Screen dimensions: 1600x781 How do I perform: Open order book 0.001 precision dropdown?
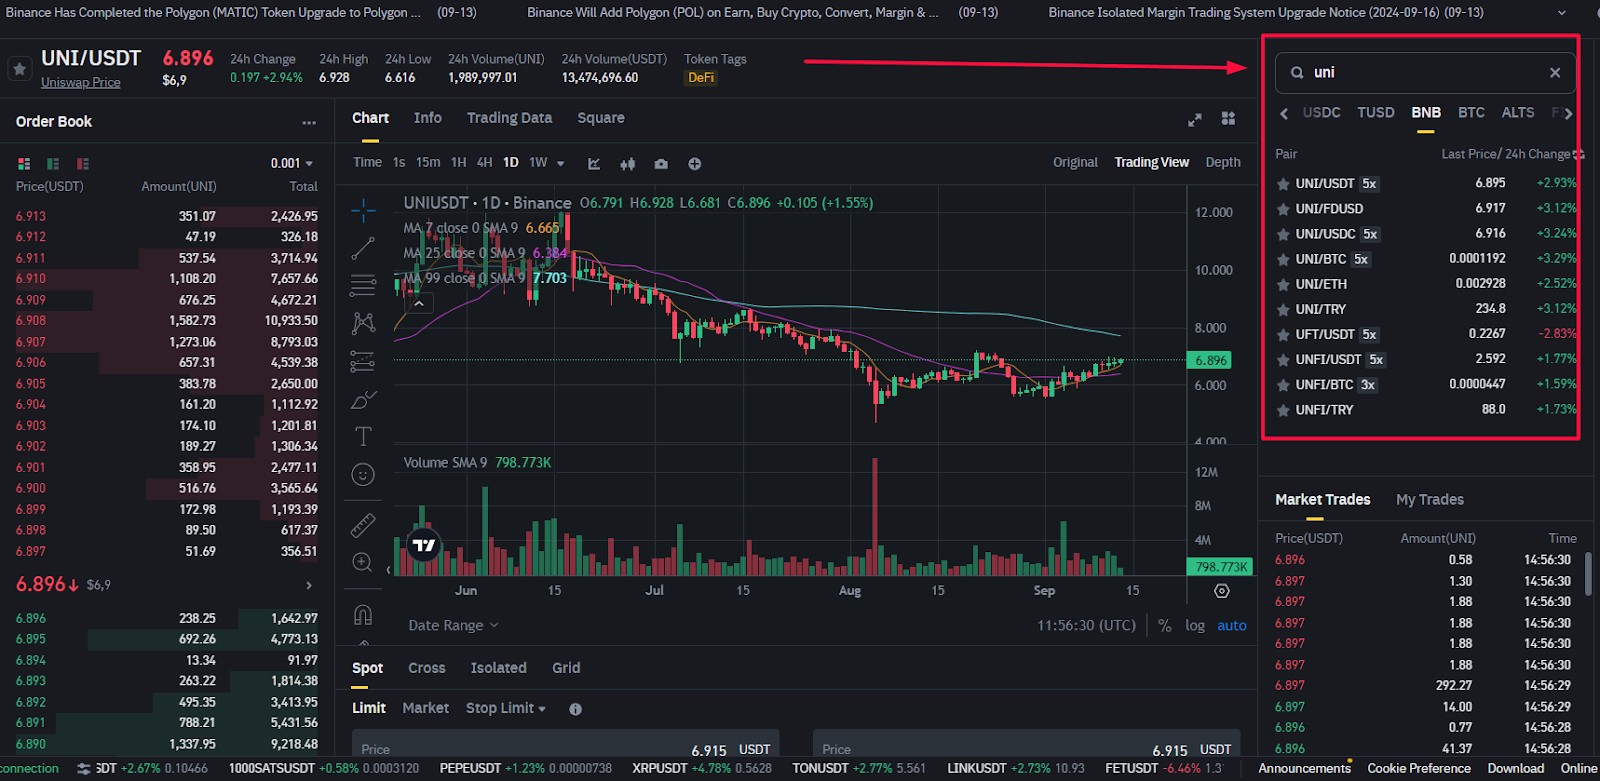coord(291,163)
